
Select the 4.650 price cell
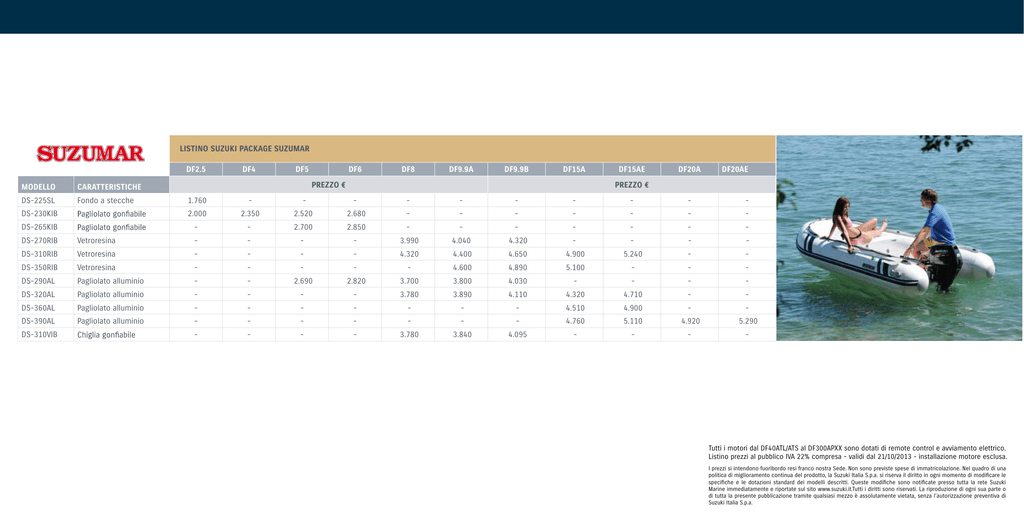coord(516,254)
